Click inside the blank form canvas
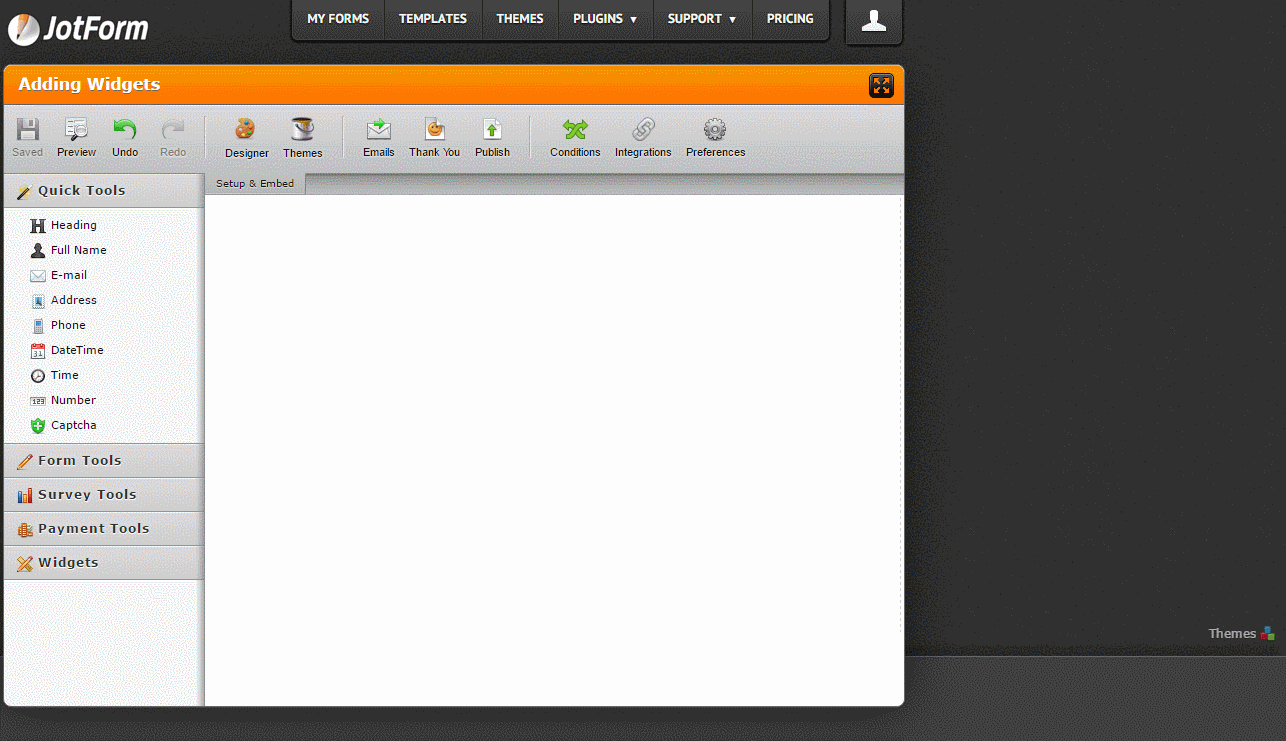Screen dimensions: 1286x741 tap(553, 450)
